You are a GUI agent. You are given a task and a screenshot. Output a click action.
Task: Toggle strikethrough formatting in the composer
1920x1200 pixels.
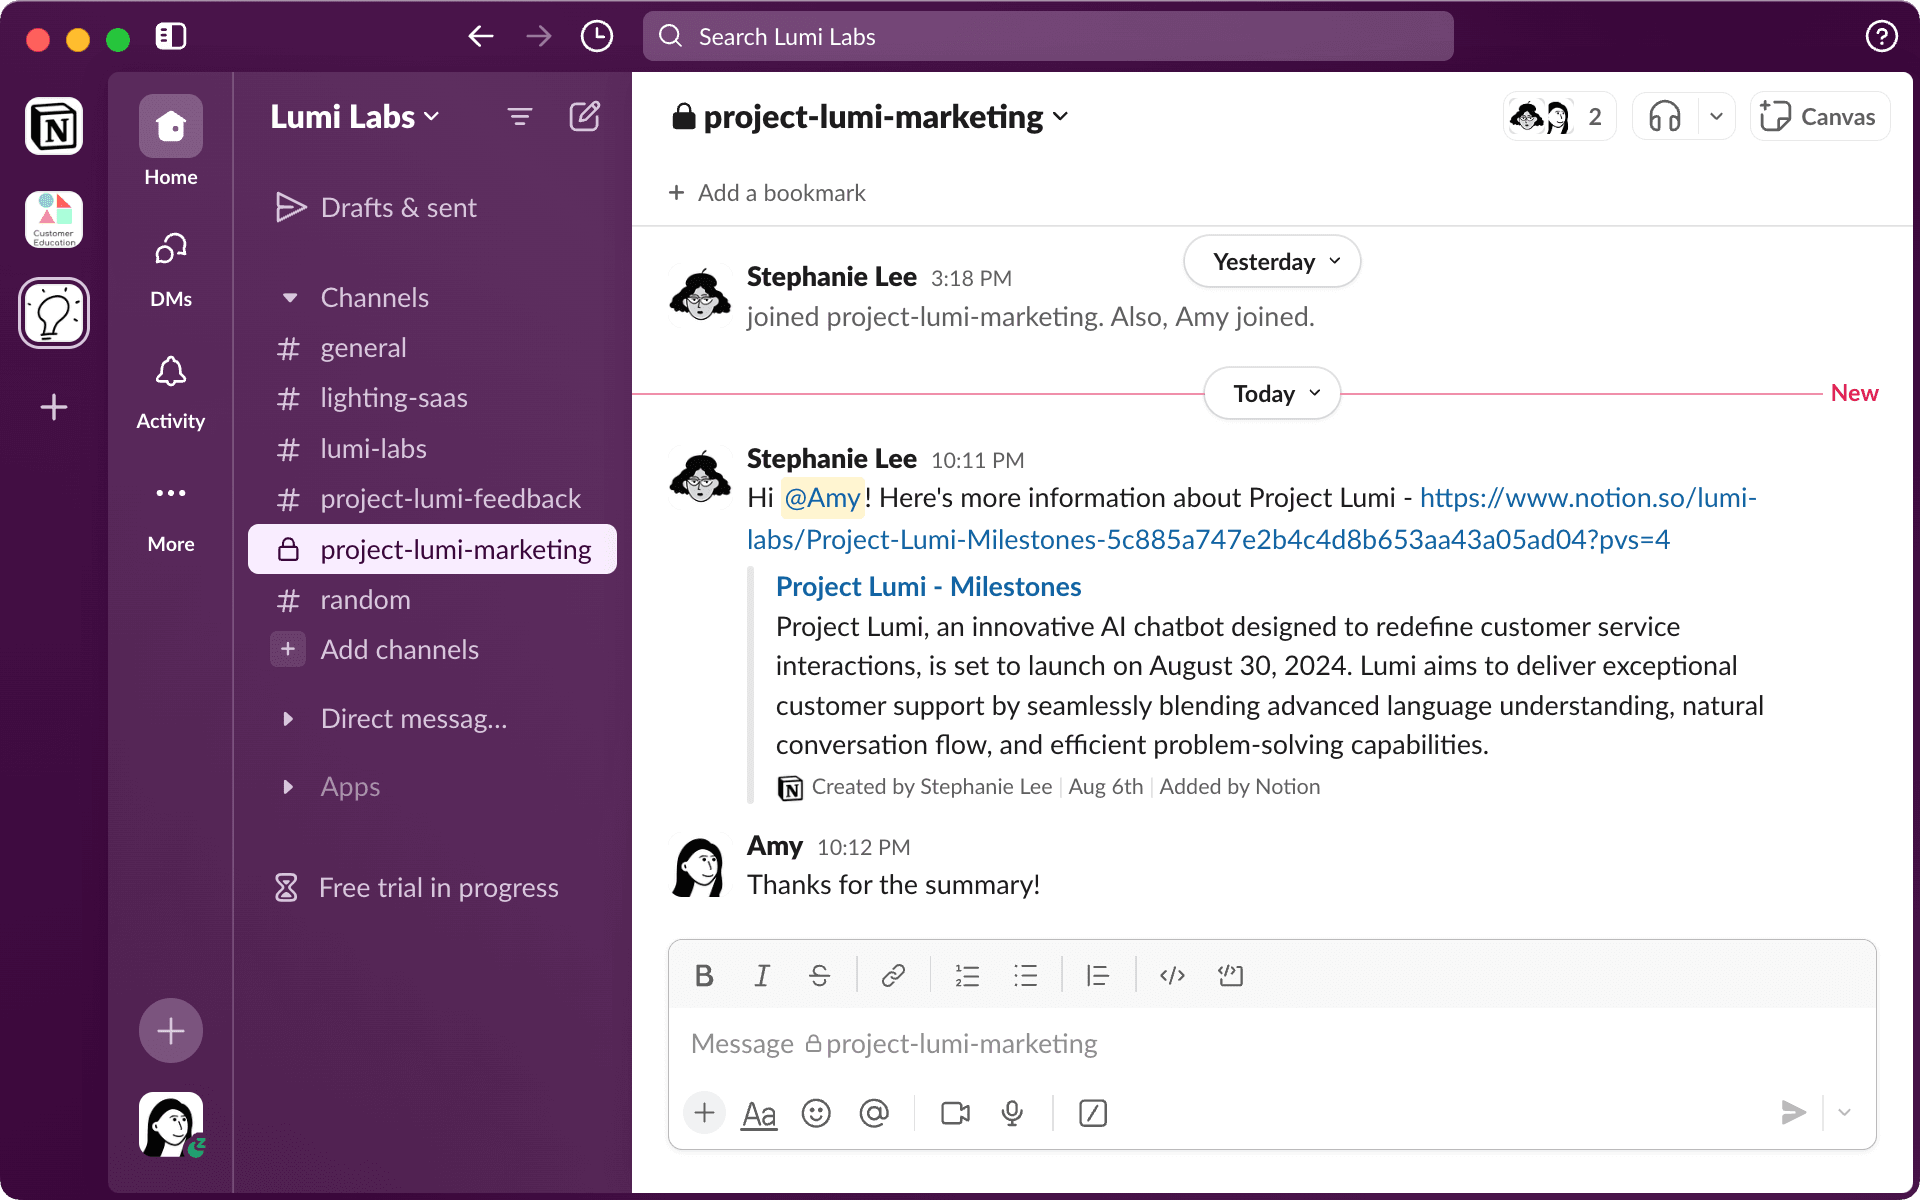(x=819, y=975)
